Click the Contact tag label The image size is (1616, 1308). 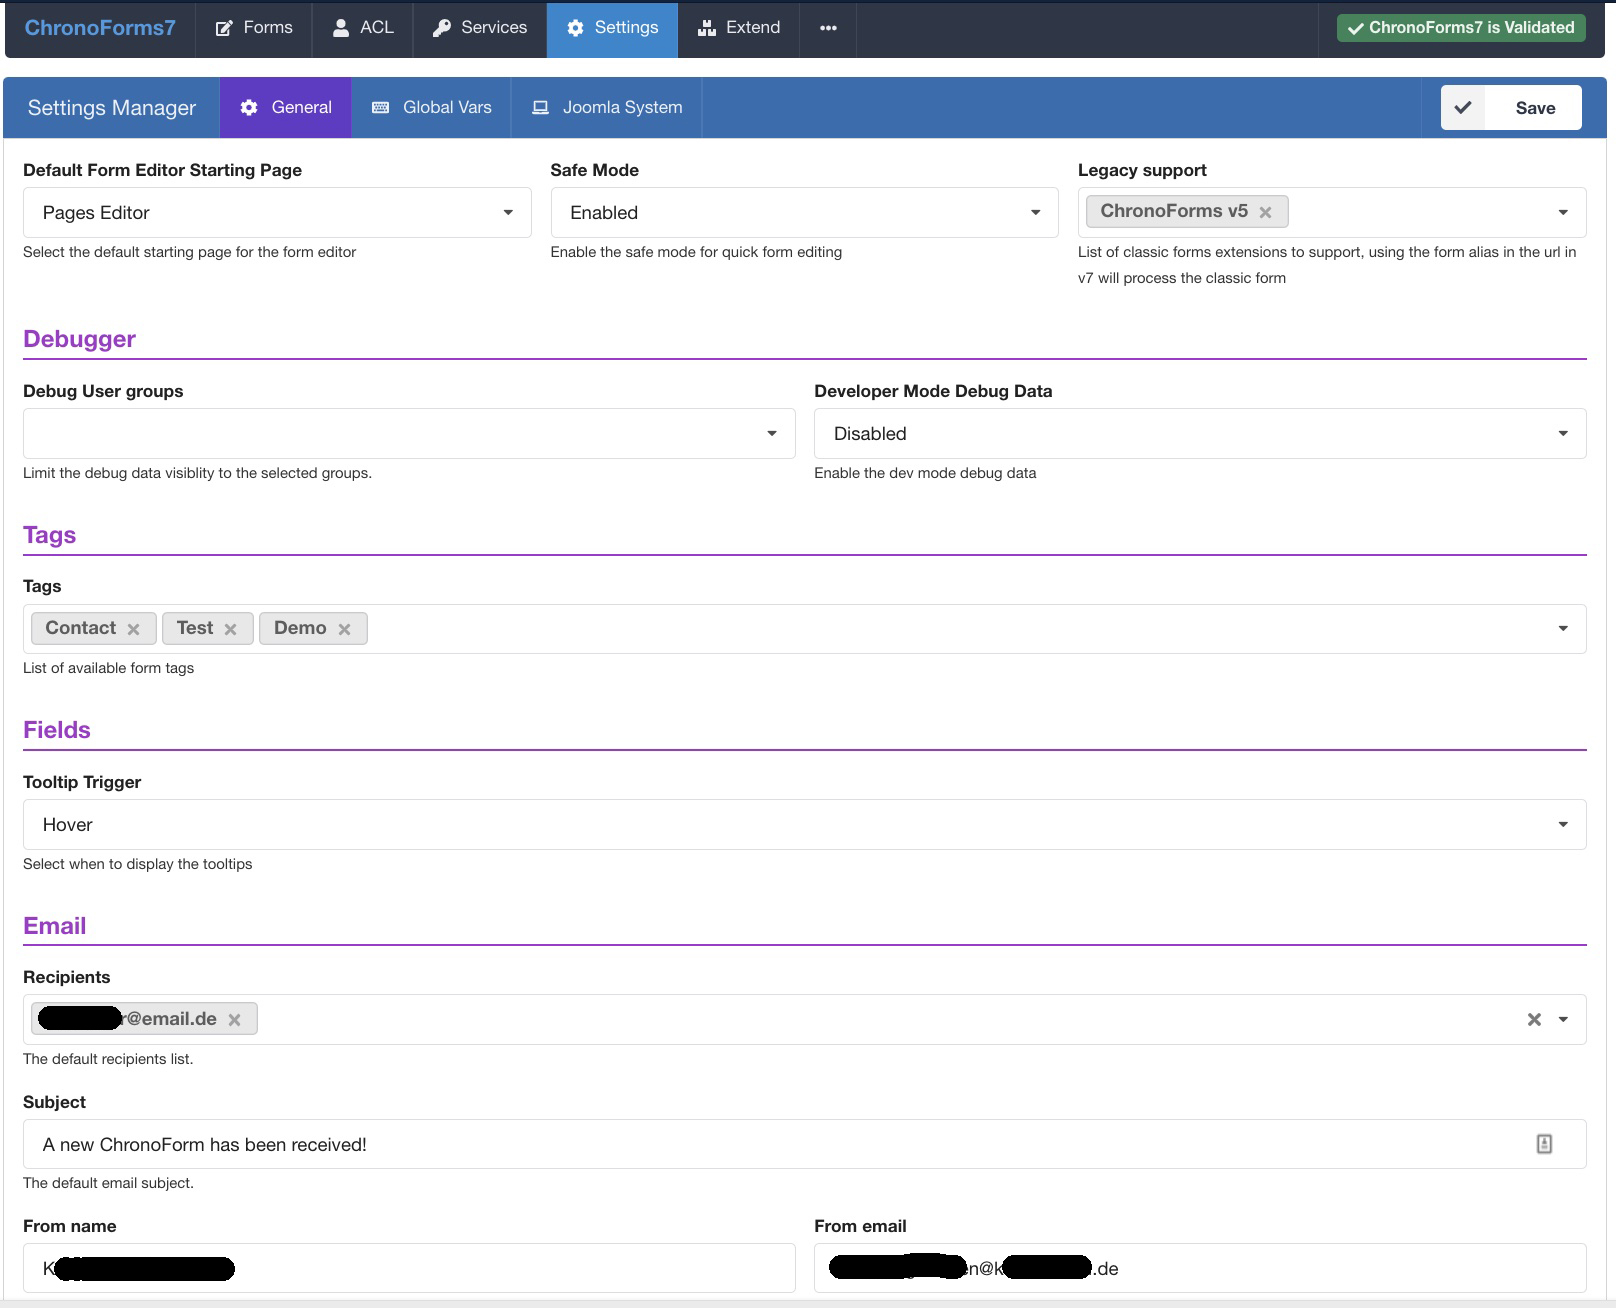tap(81, 628)
